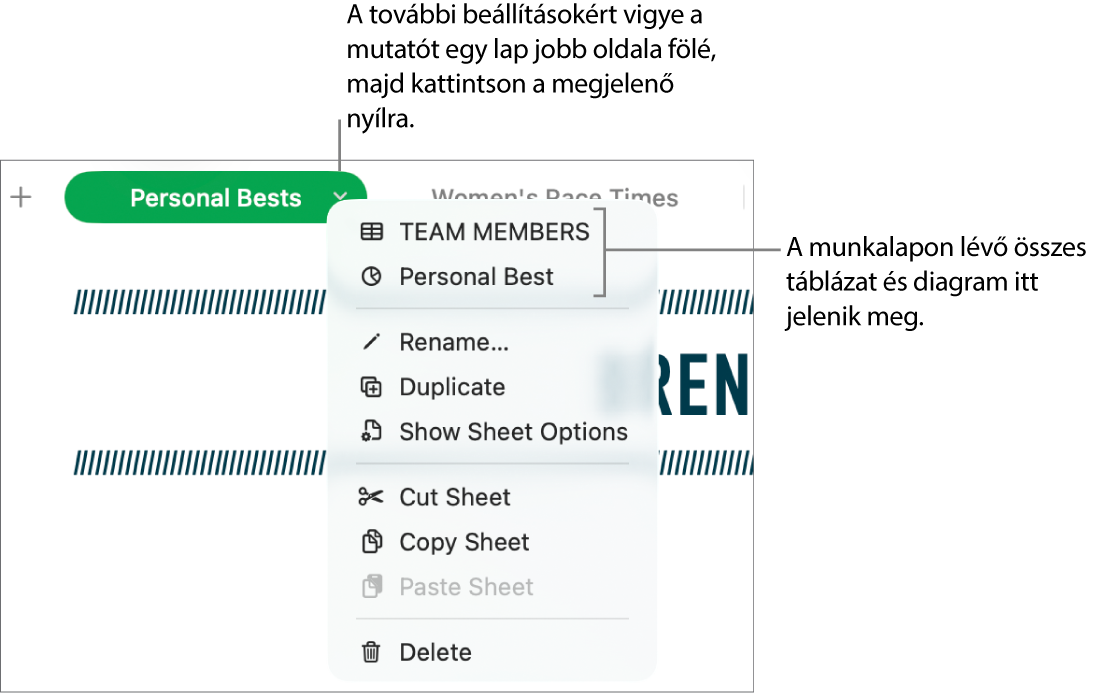Click the plus icon to add a new sheet

pyautogui.click(x=21, y=197)
